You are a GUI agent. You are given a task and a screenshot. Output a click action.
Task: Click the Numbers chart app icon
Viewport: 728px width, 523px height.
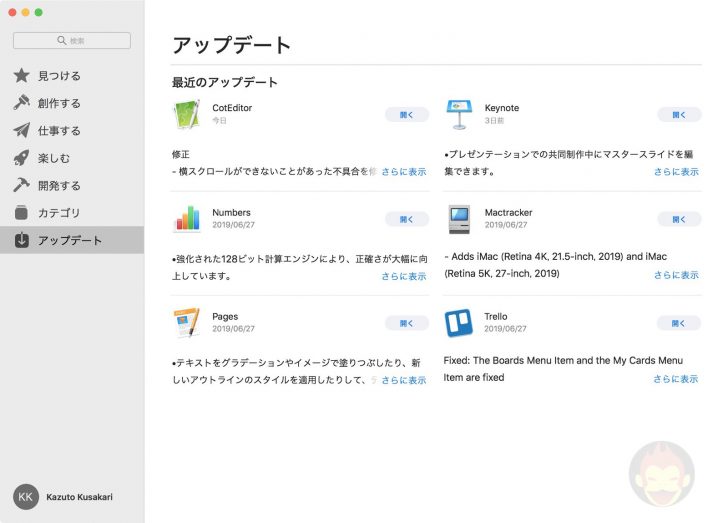tap(187, 218)
